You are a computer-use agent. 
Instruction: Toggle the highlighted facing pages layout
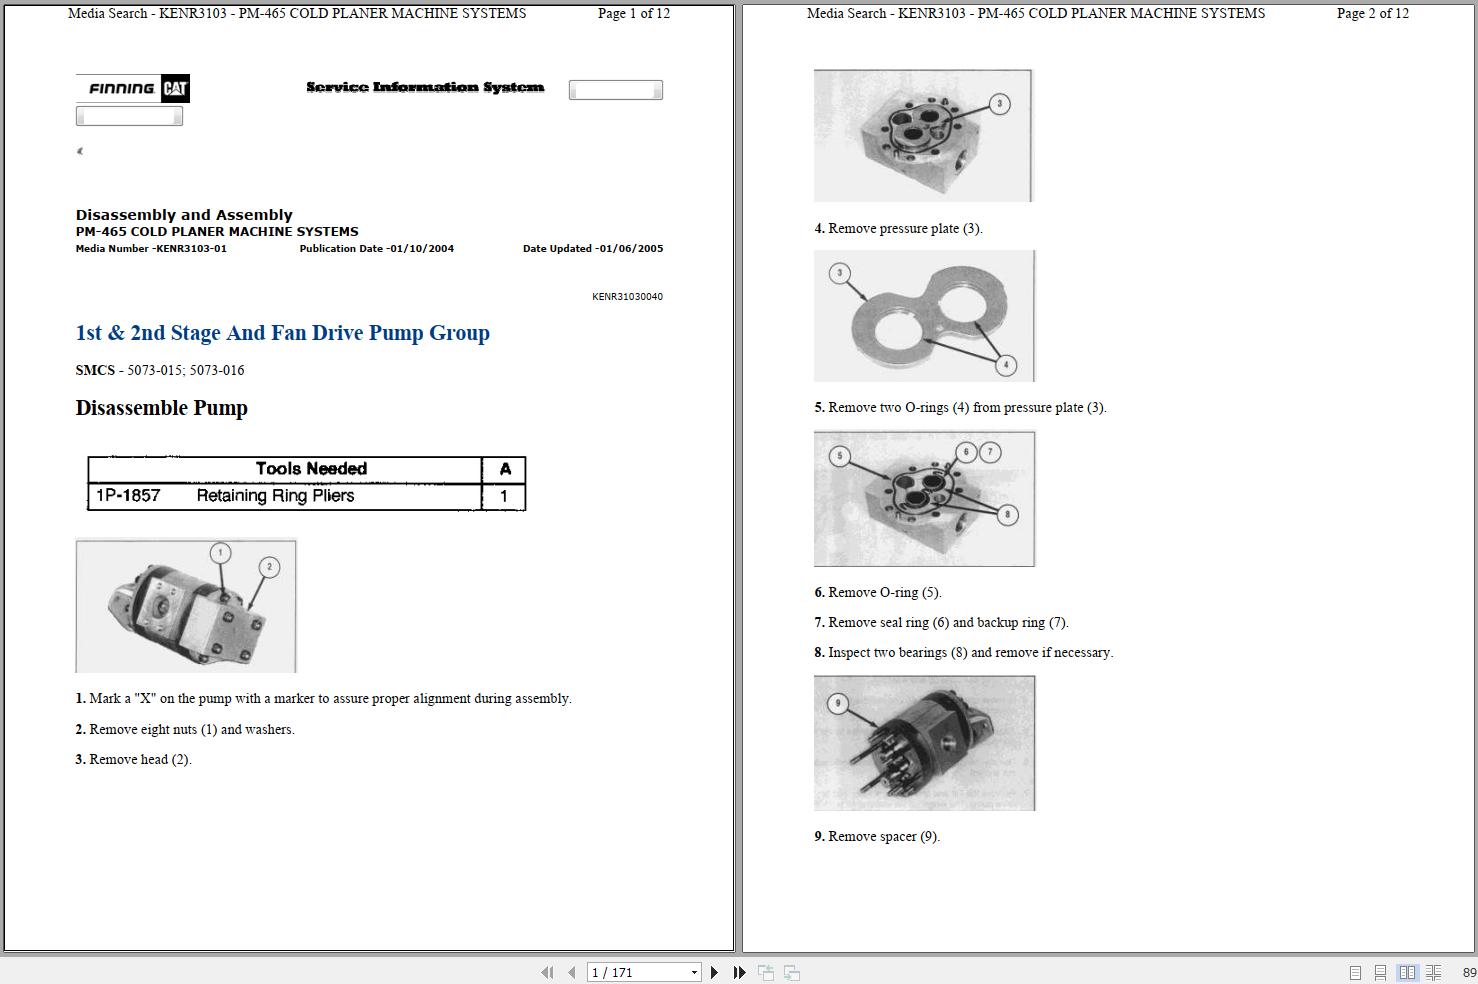coord(1408,971)
